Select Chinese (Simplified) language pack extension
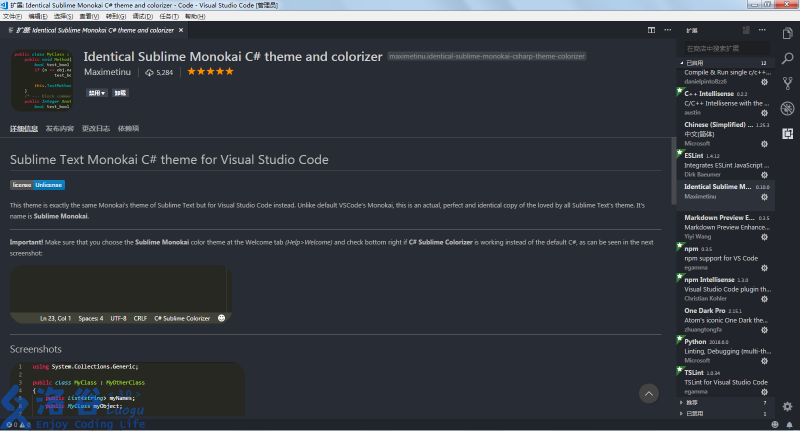The width and height of the screenshot is (800, 431). (726, 134)
